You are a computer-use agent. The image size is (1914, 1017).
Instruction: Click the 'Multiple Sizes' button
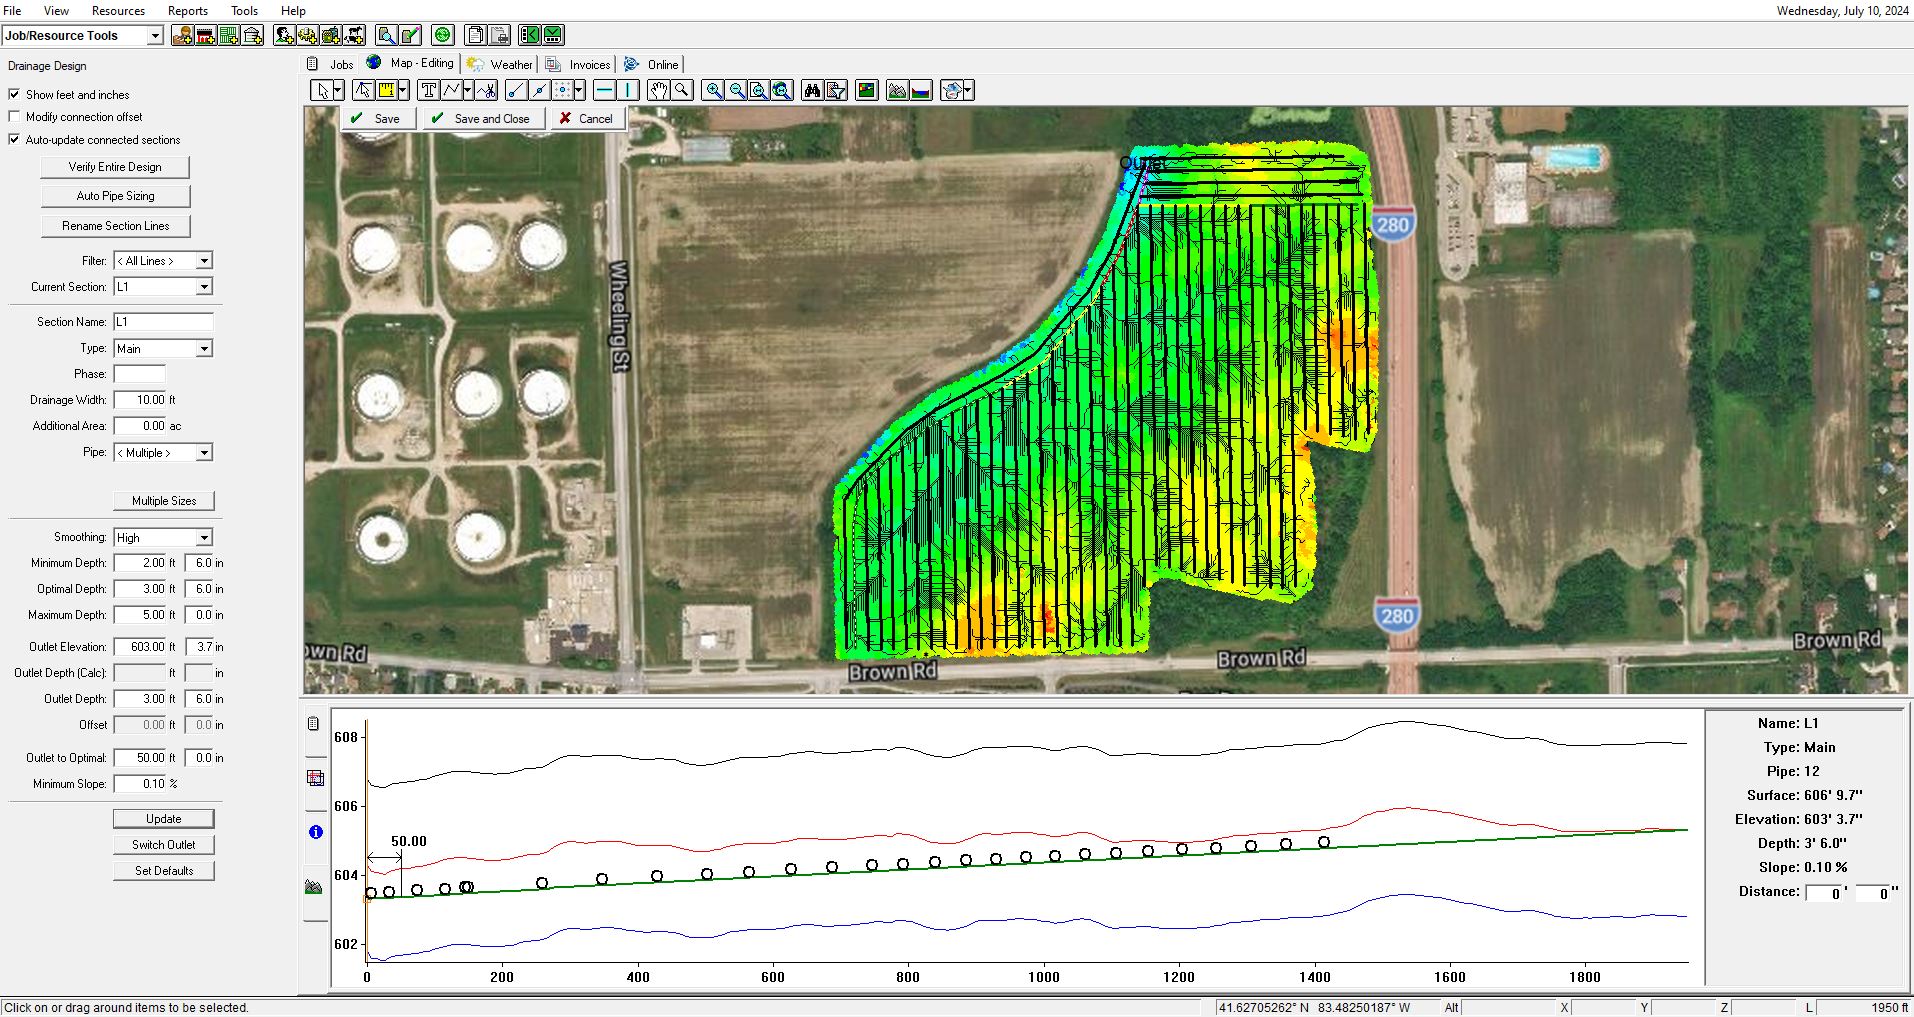tap(164, 501)
